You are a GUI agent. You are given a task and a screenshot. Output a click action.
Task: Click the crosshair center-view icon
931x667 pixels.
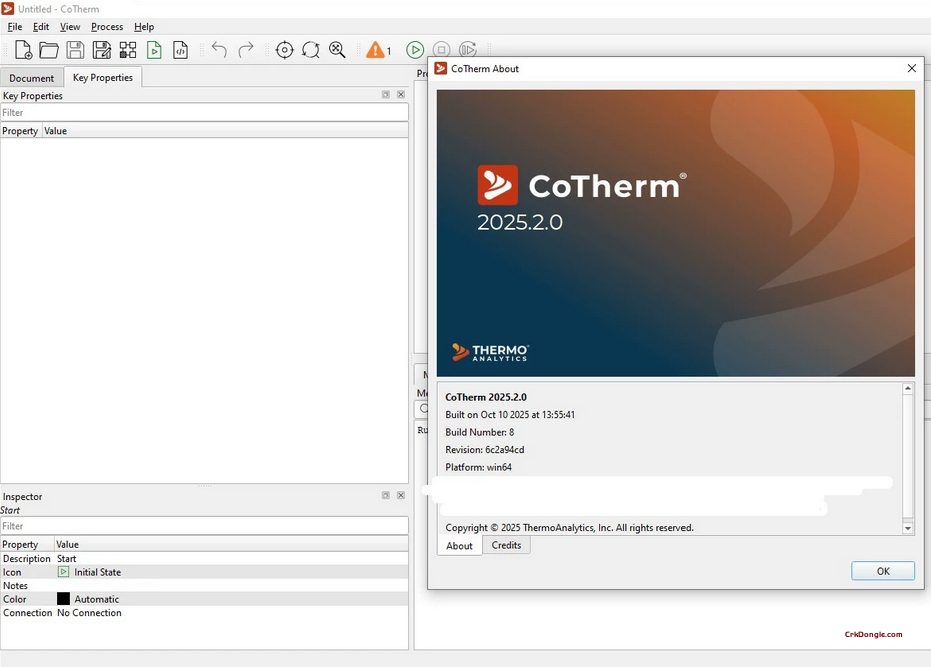tap(284, 50)
